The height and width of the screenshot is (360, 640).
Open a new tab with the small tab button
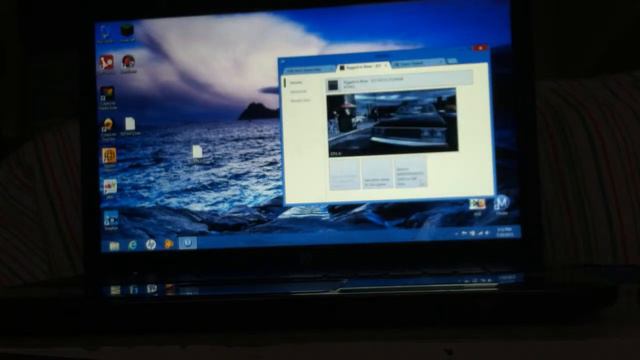(452, 61)
